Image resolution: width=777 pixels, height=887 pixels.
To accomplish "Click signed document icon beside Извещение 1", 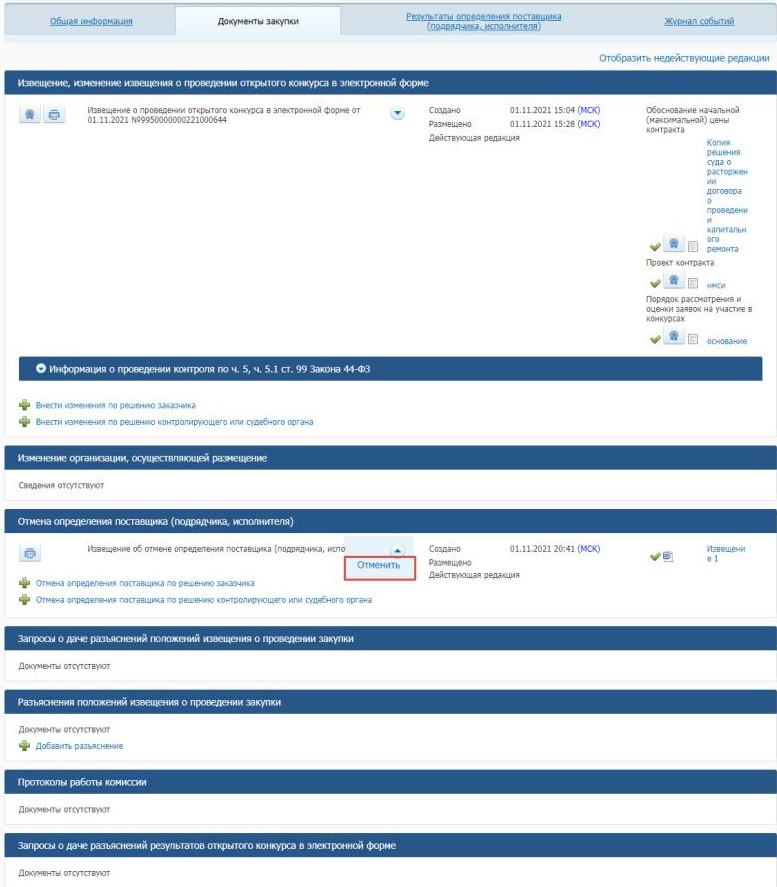I will tap(667, 556).
